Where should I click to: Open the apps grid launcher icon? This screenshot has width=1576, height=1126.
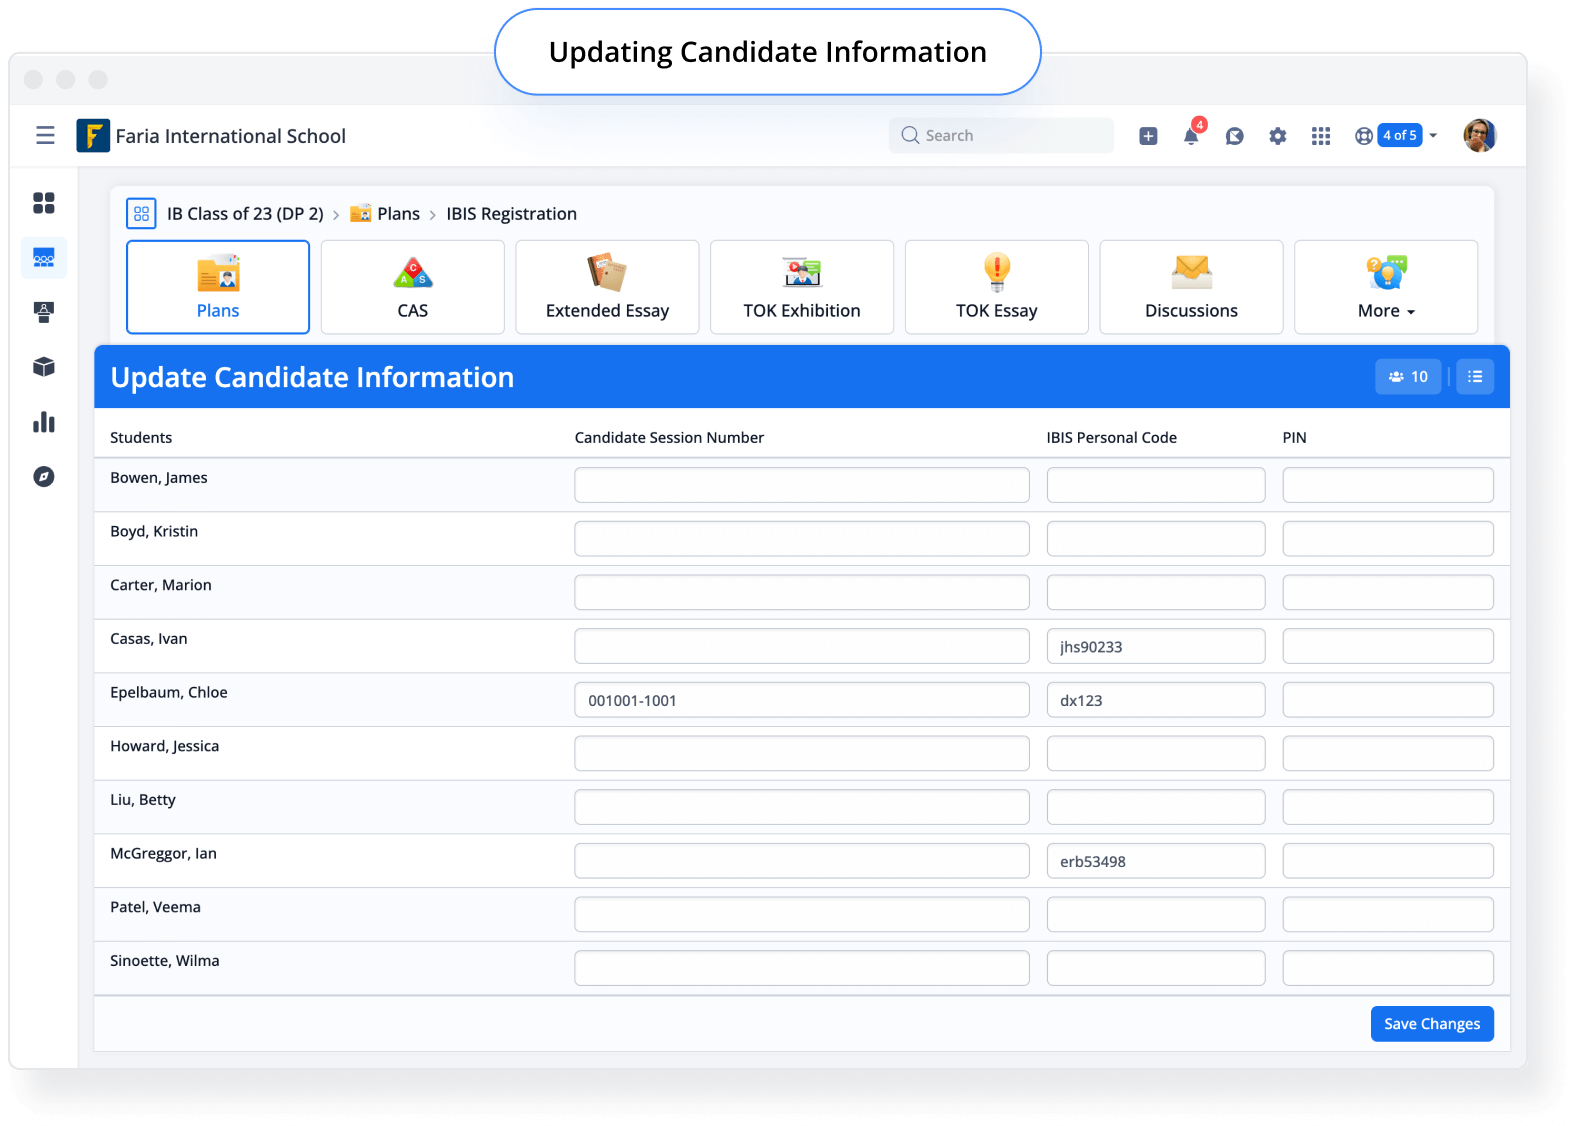1321,136
